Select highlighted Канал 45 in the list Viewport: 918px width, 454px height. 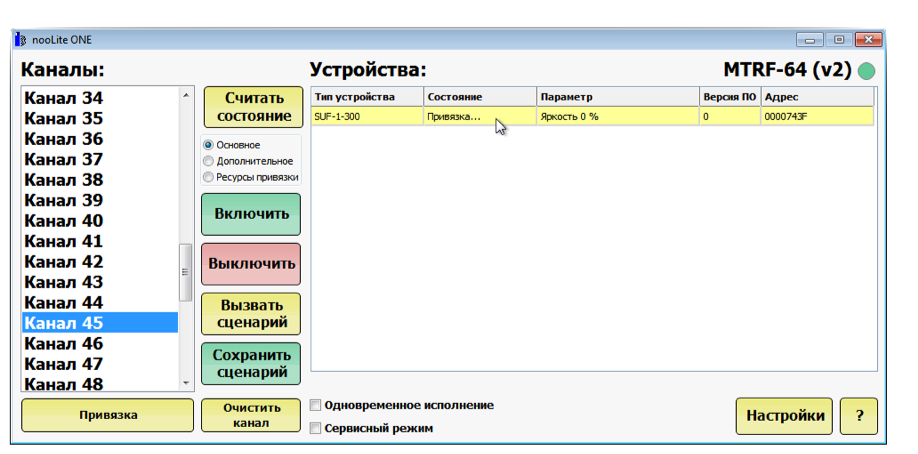point(100,323)
